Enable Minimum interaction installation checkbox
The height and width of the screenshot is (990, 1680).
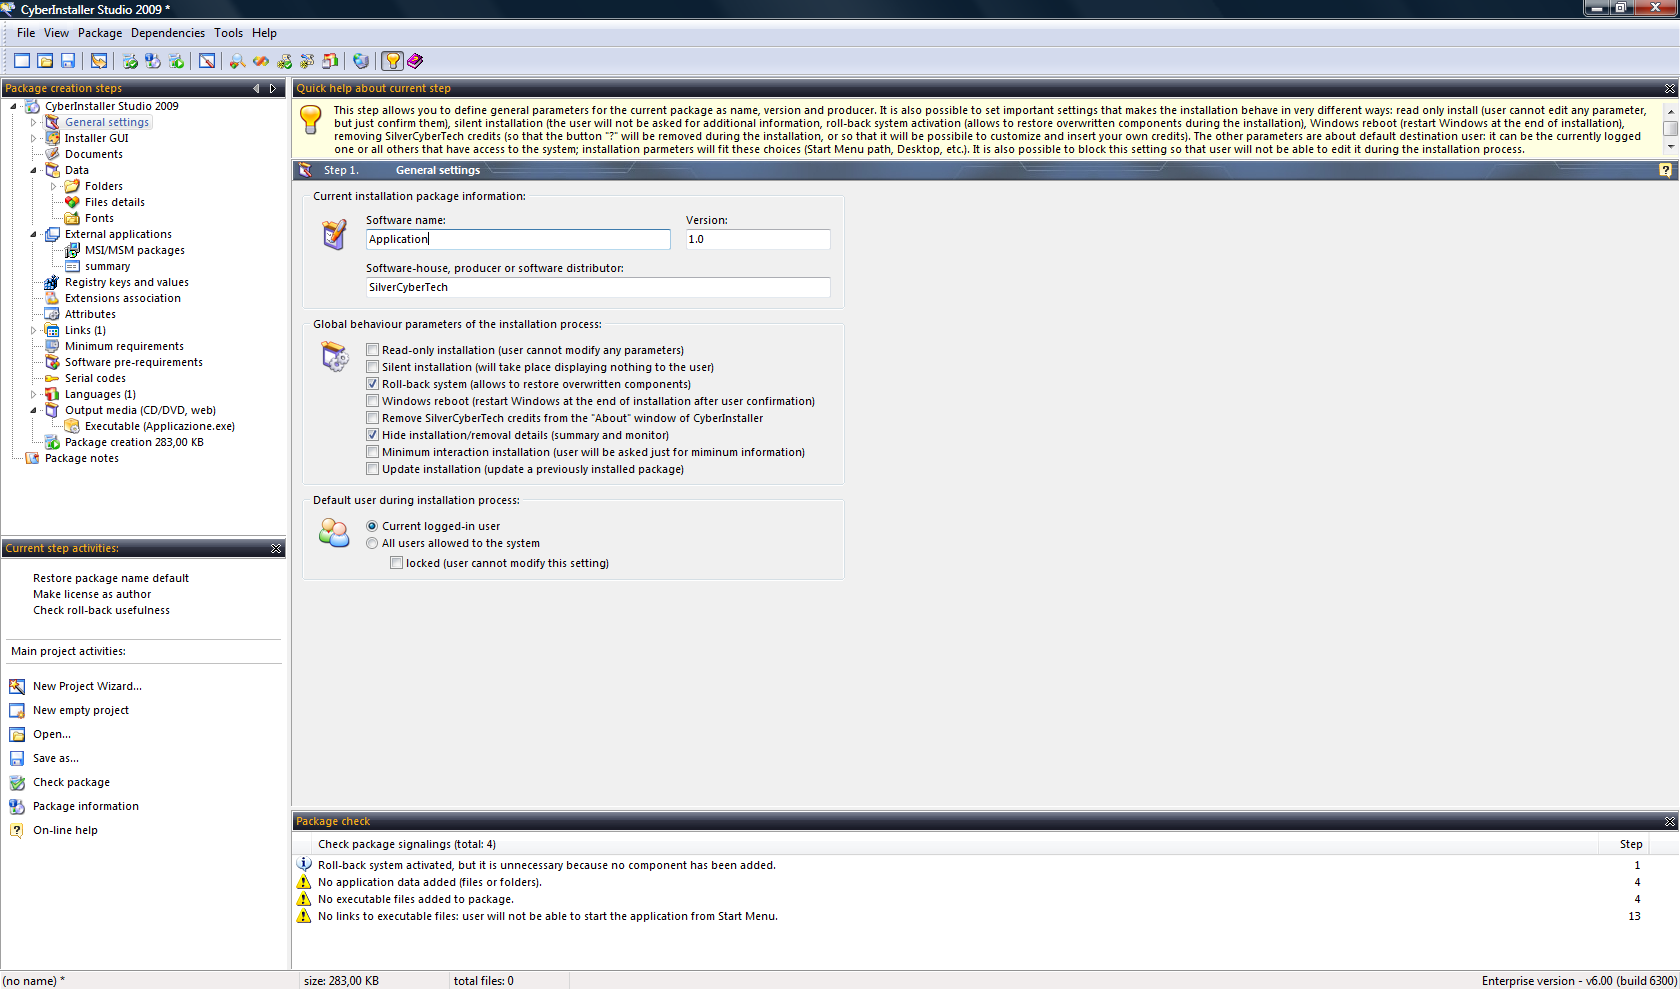[x=372, y=452]
